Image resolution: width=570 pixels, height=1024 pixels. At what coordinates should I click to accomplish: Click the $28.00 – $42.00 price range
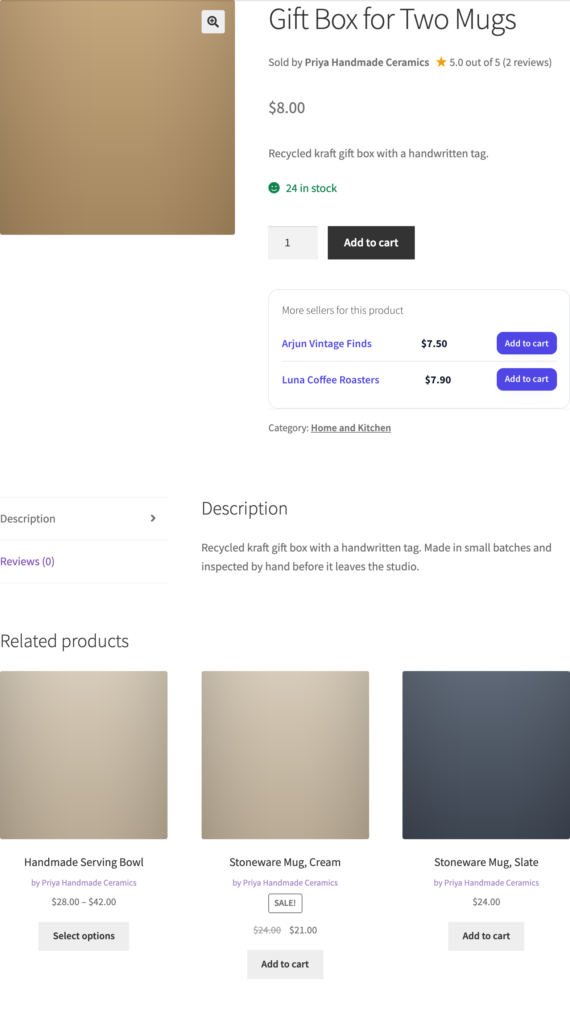(84, 902)
